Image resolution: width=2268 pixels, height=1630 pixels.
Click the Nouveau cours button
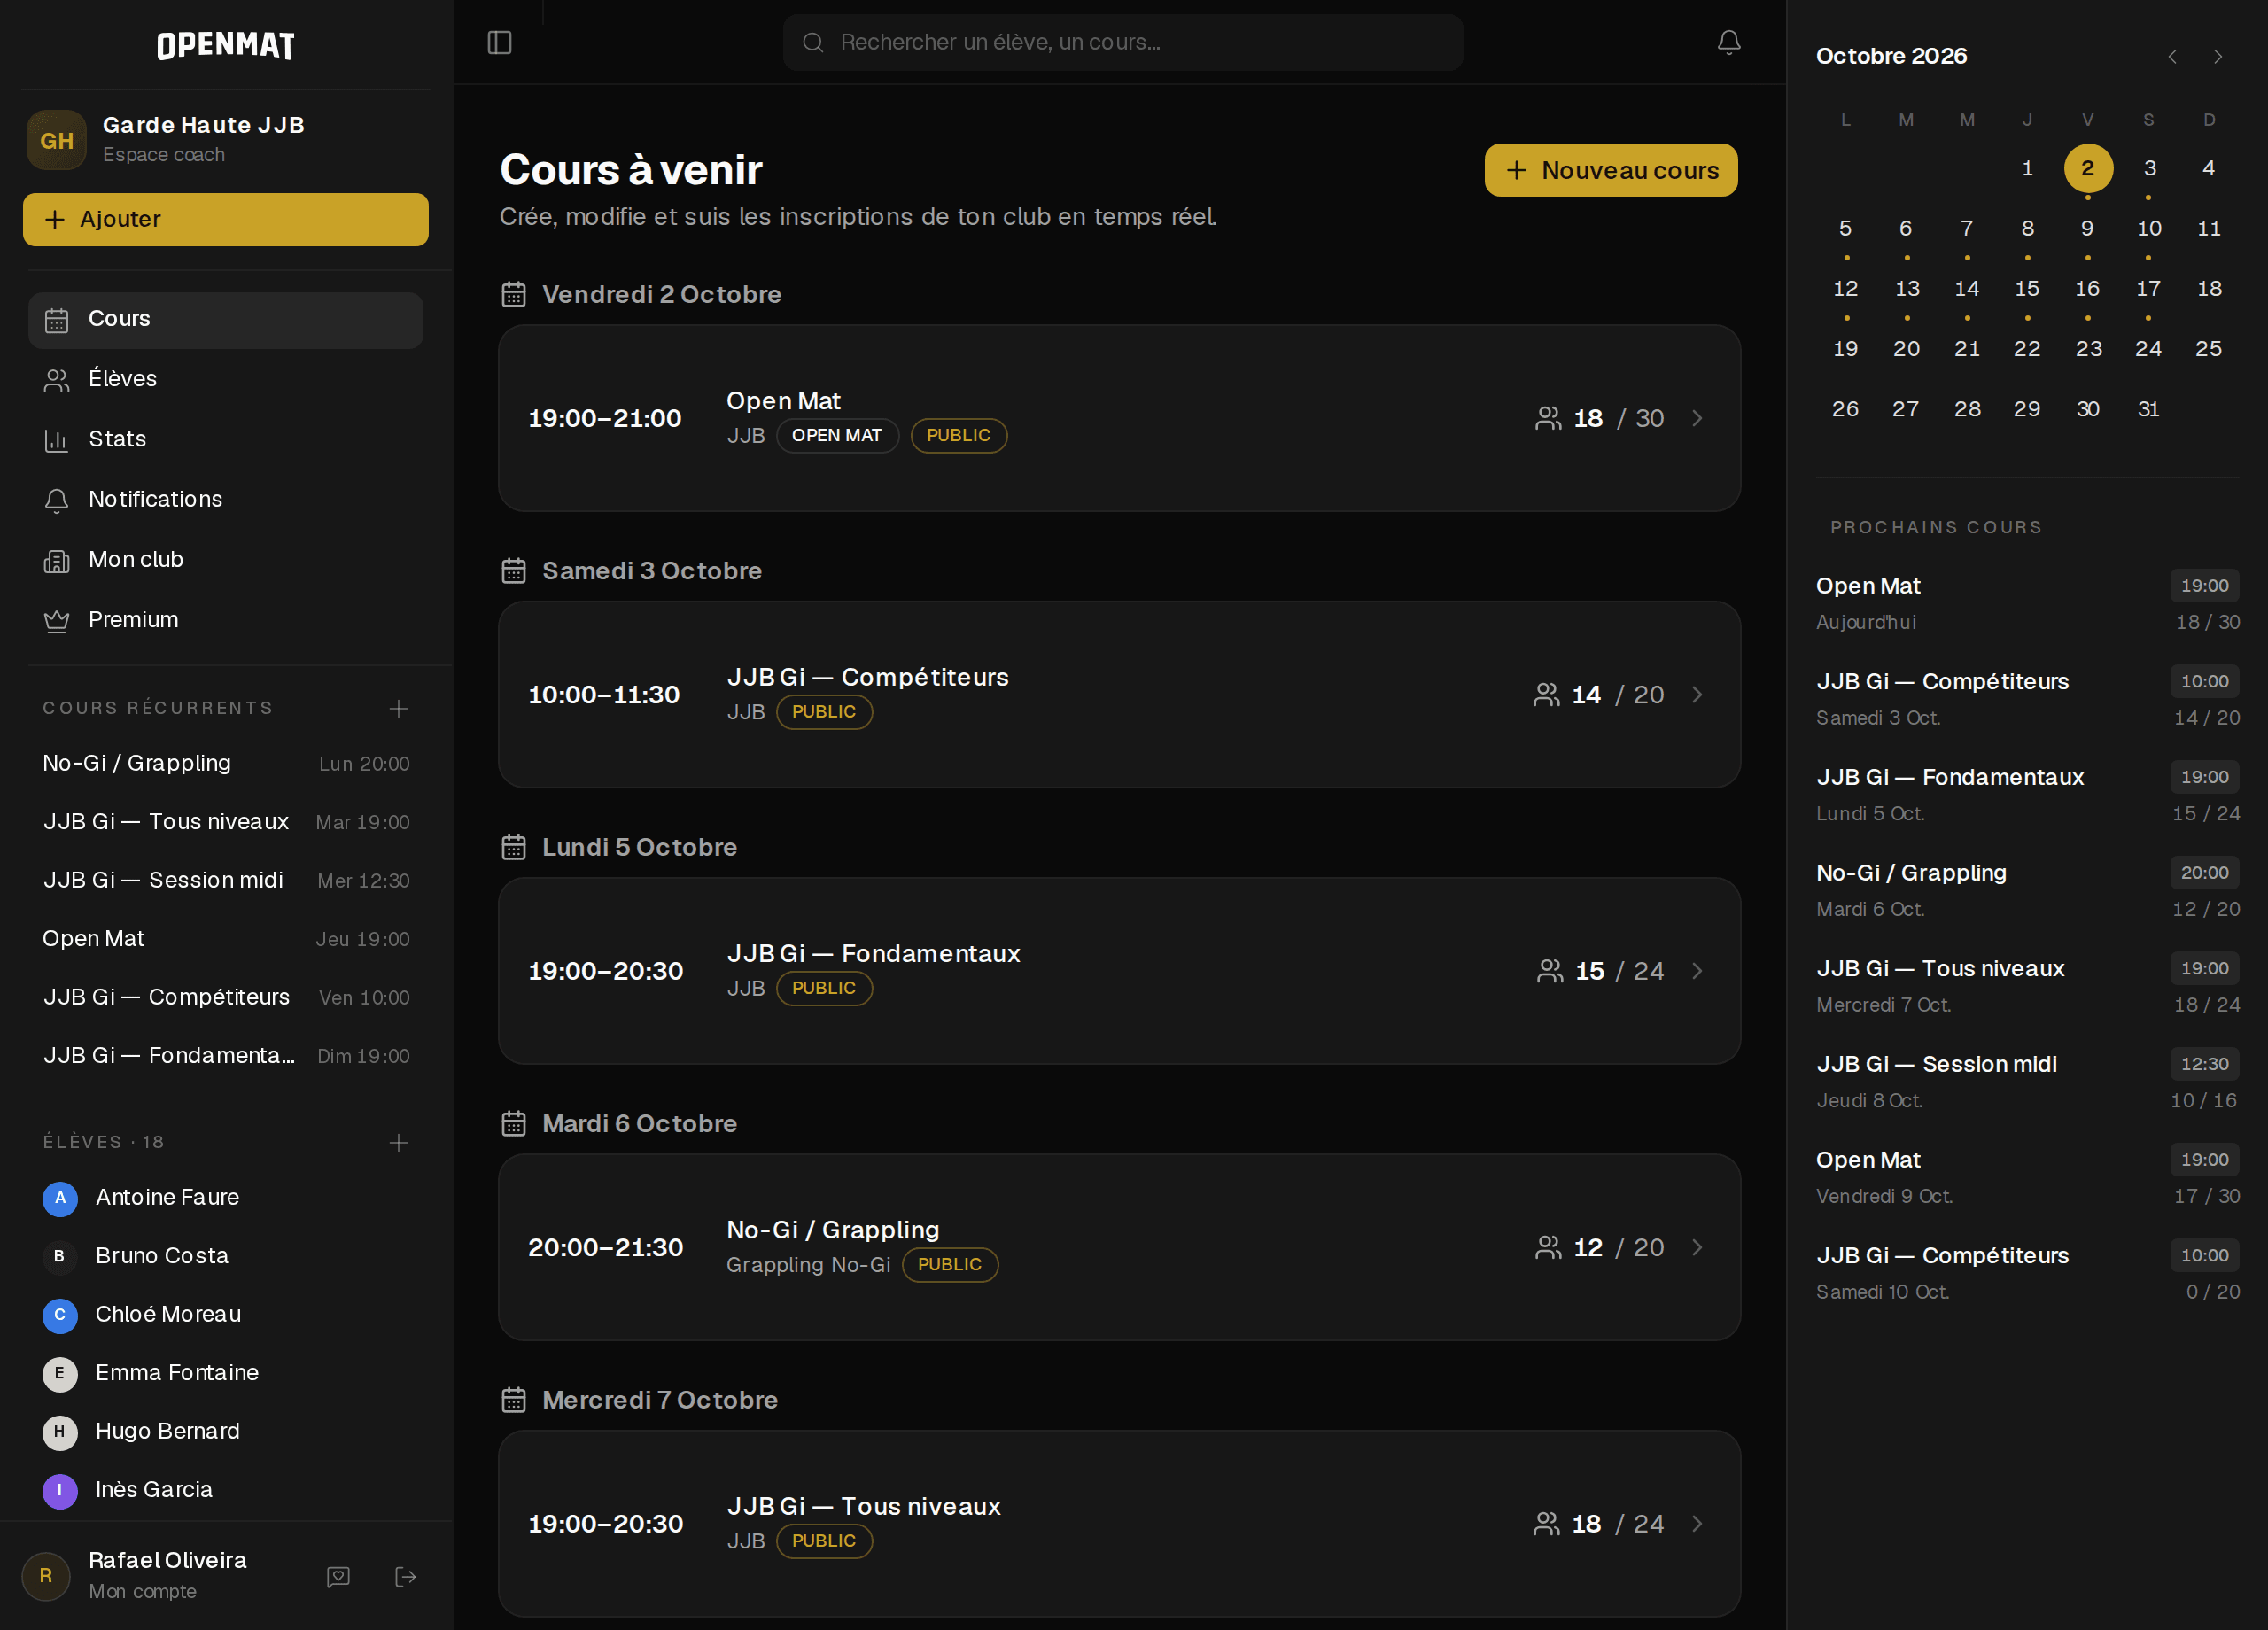click(x=1611, y=170)
